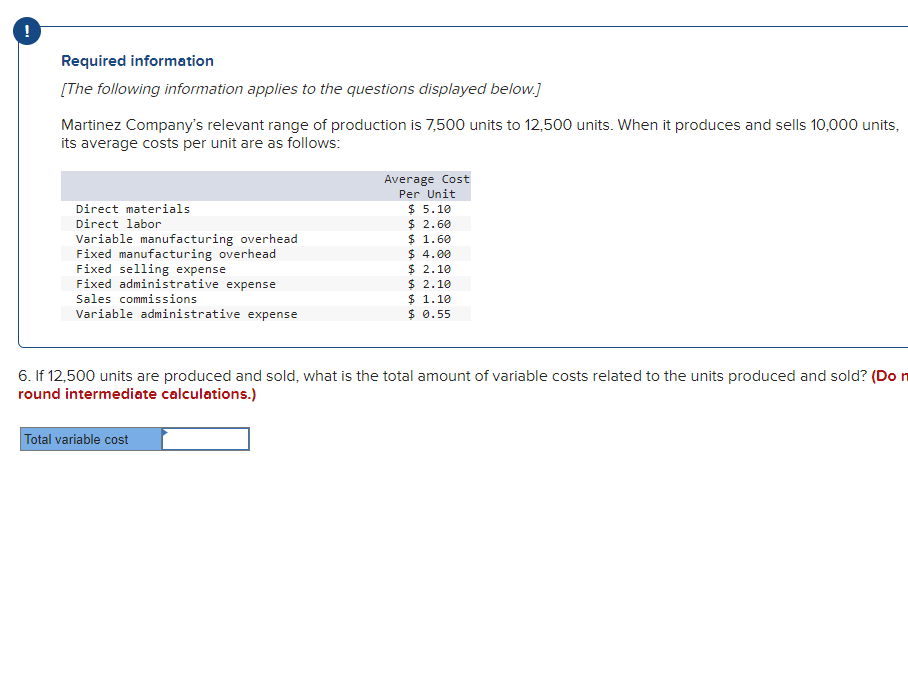
Task: Click the table header shaded area
Action: tap(265, 186)
